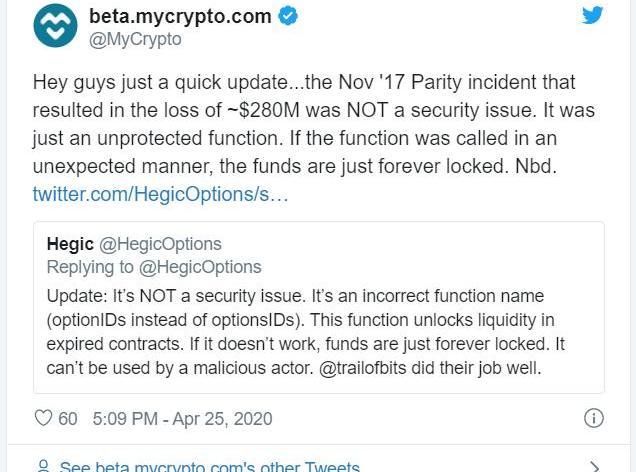The height and width of the screenshot is (472, 636).
Task: Click the Hegic author name in quote
Action: click(x=70, y=244)
